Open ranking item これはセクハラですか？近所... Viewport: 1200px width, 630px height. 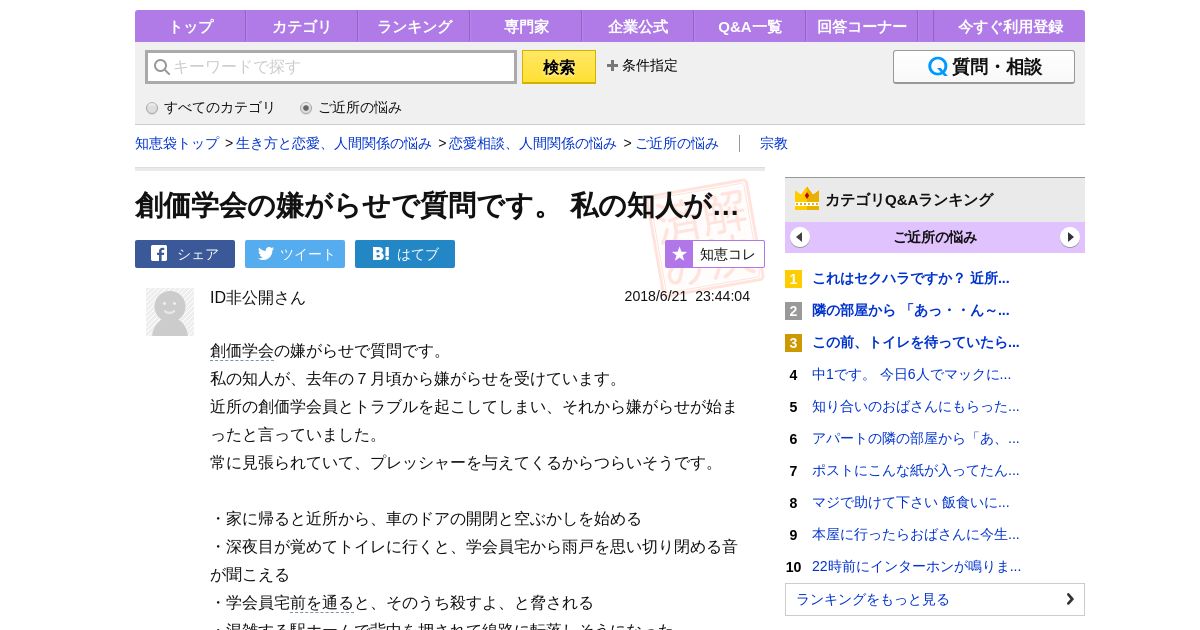pos(911,279)
